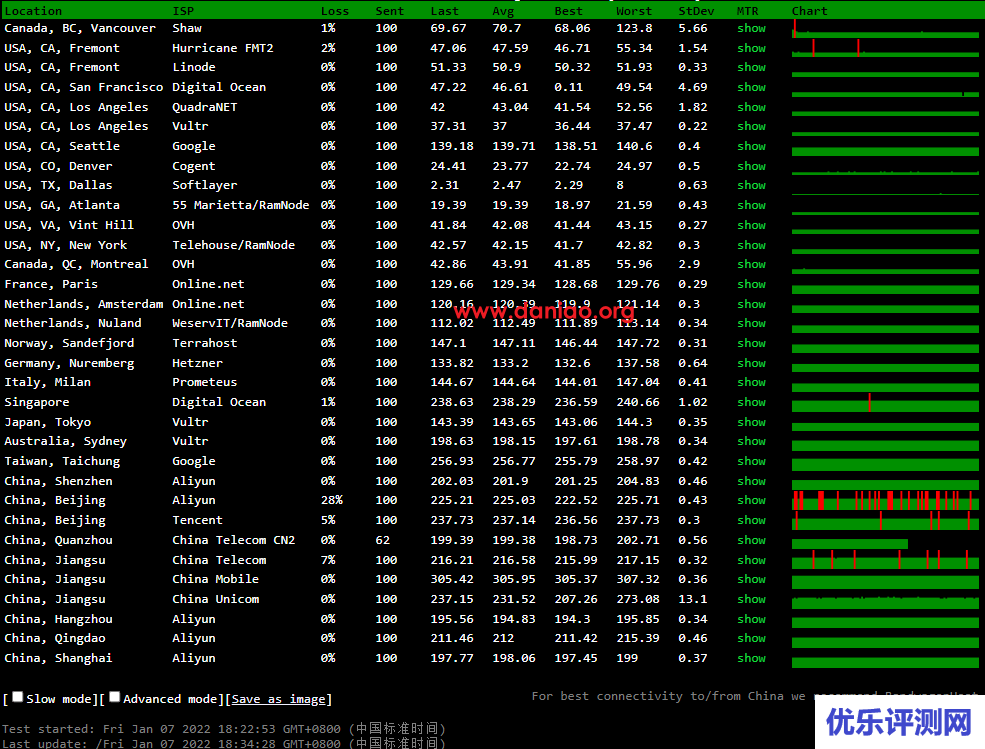Show MTR for Nuremberg Hetzner row
The width and height of the screenshot is (985, 749).
pos(751,363)
